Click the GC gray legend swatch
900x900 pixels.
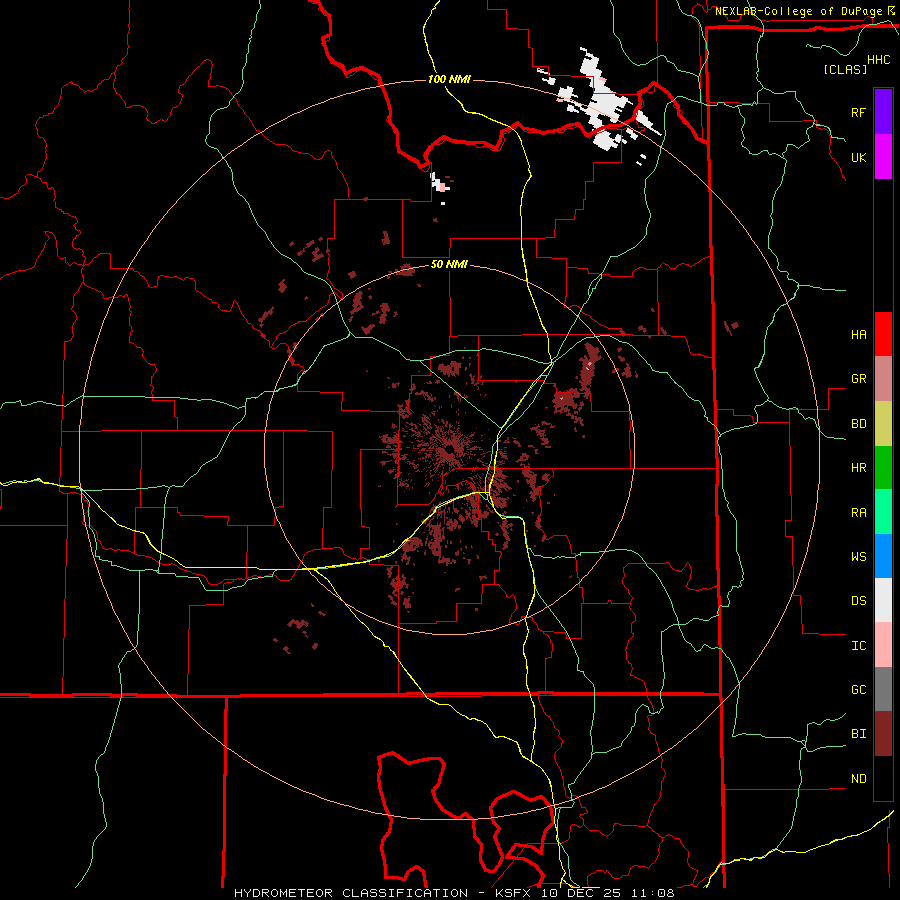883,689
